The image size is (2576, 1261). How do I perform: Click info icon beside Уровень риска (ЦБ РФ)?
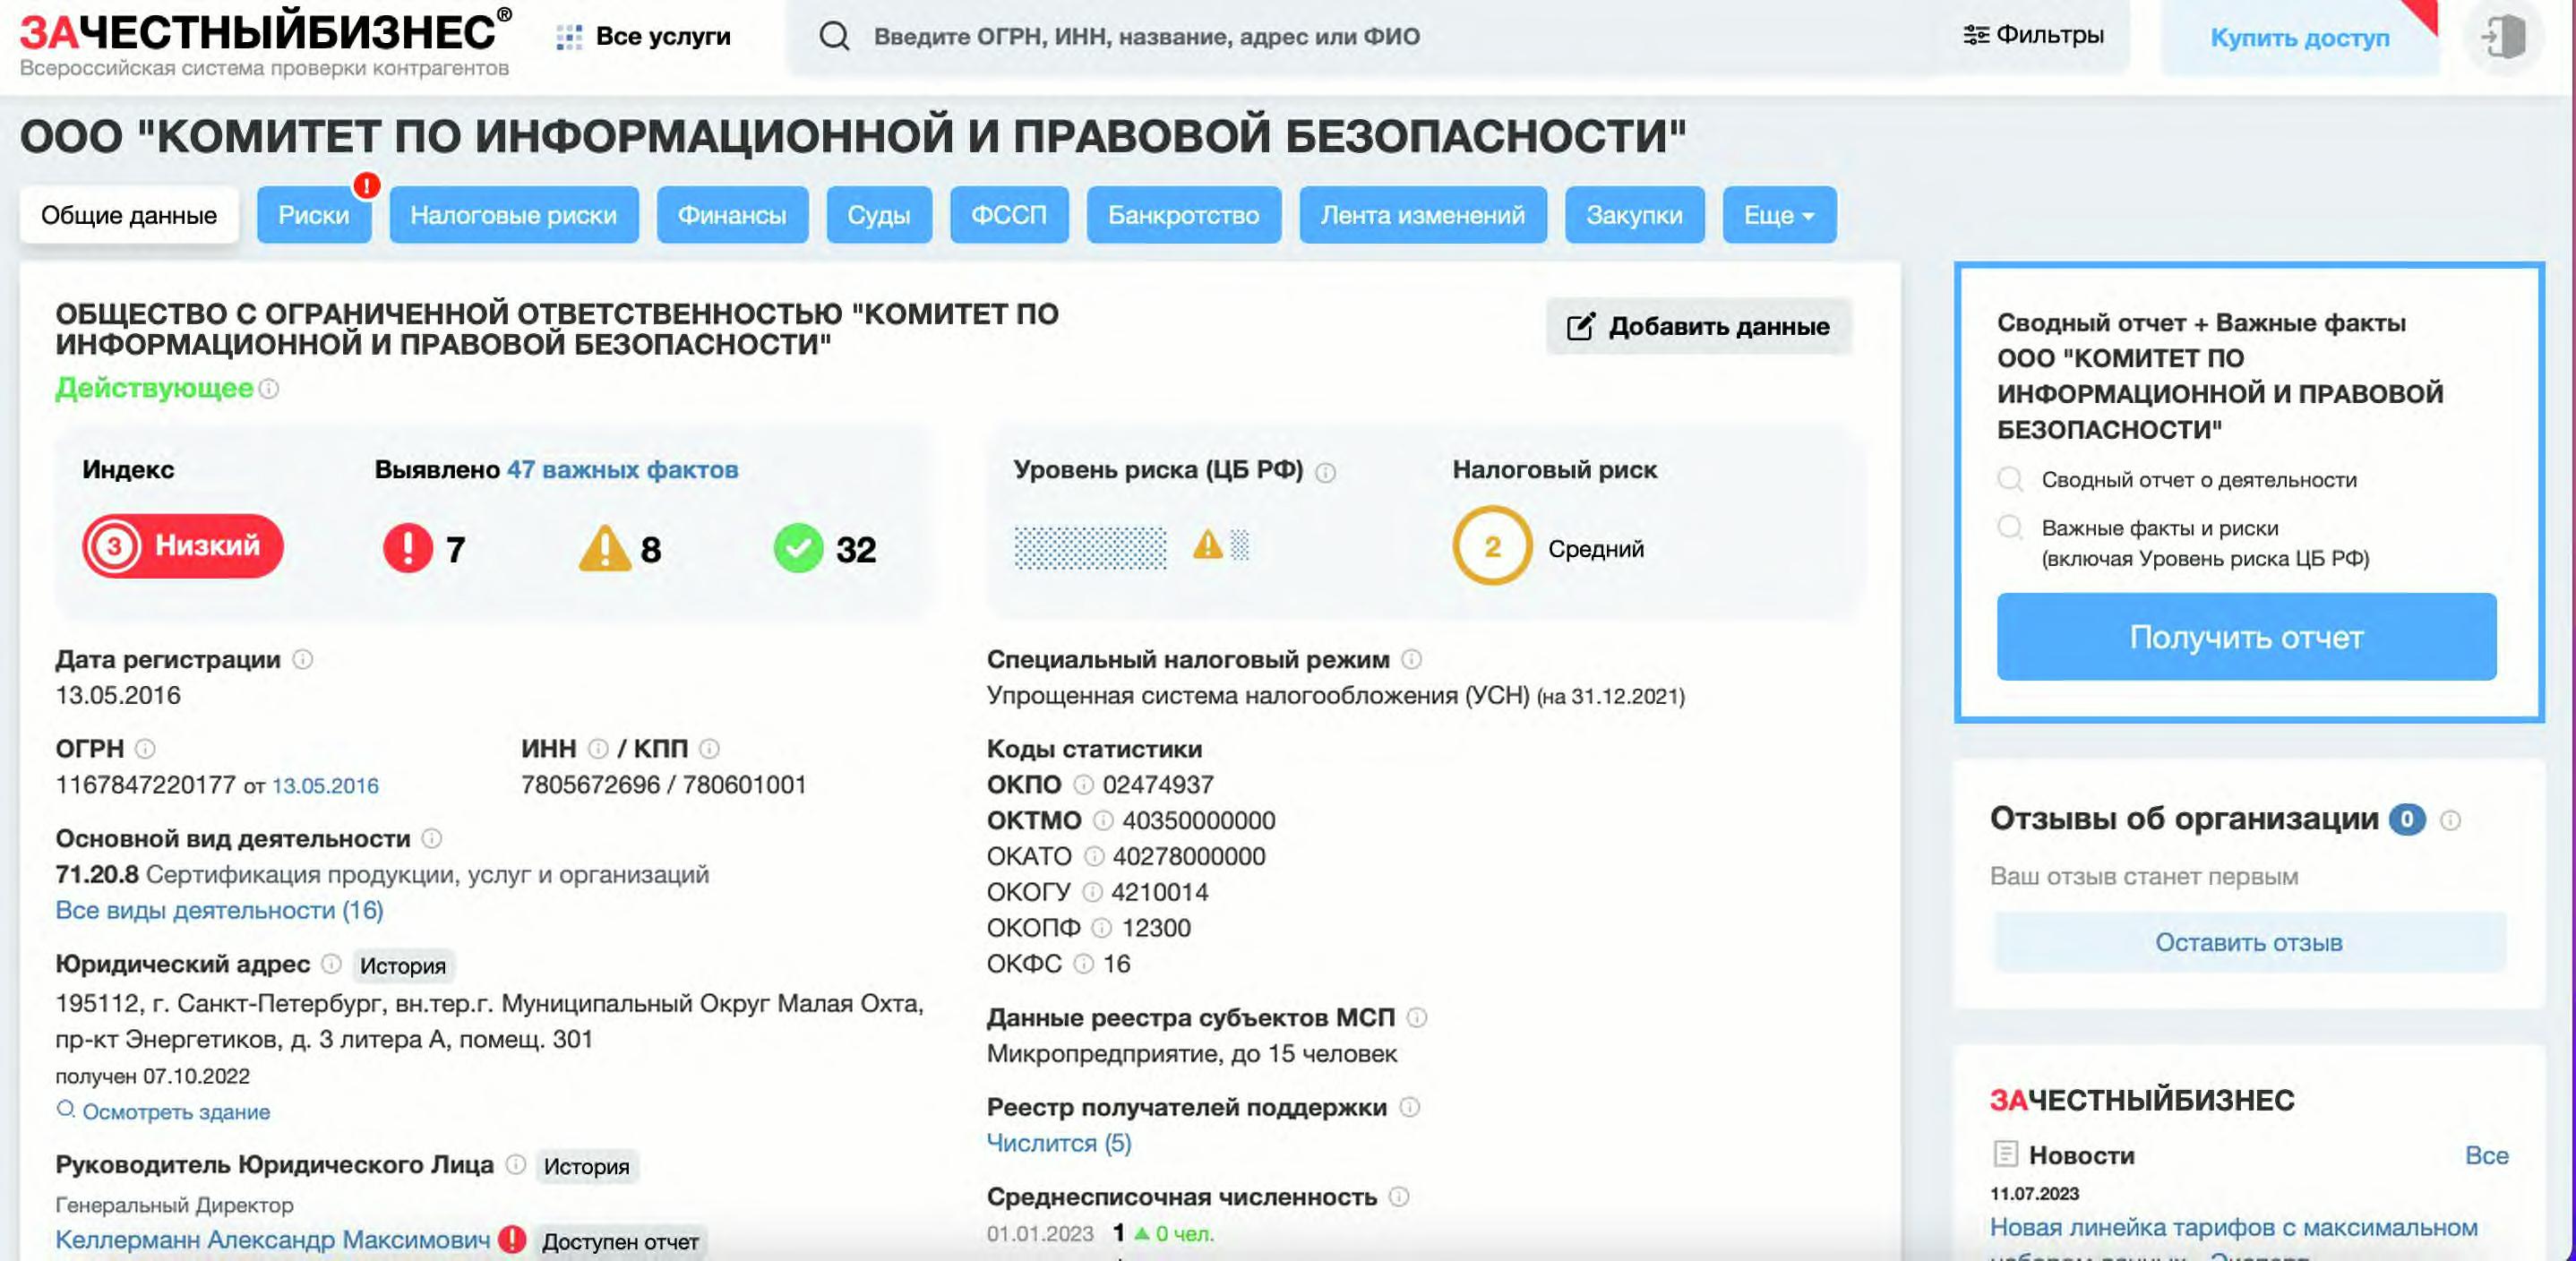(x=1325, y=472)
